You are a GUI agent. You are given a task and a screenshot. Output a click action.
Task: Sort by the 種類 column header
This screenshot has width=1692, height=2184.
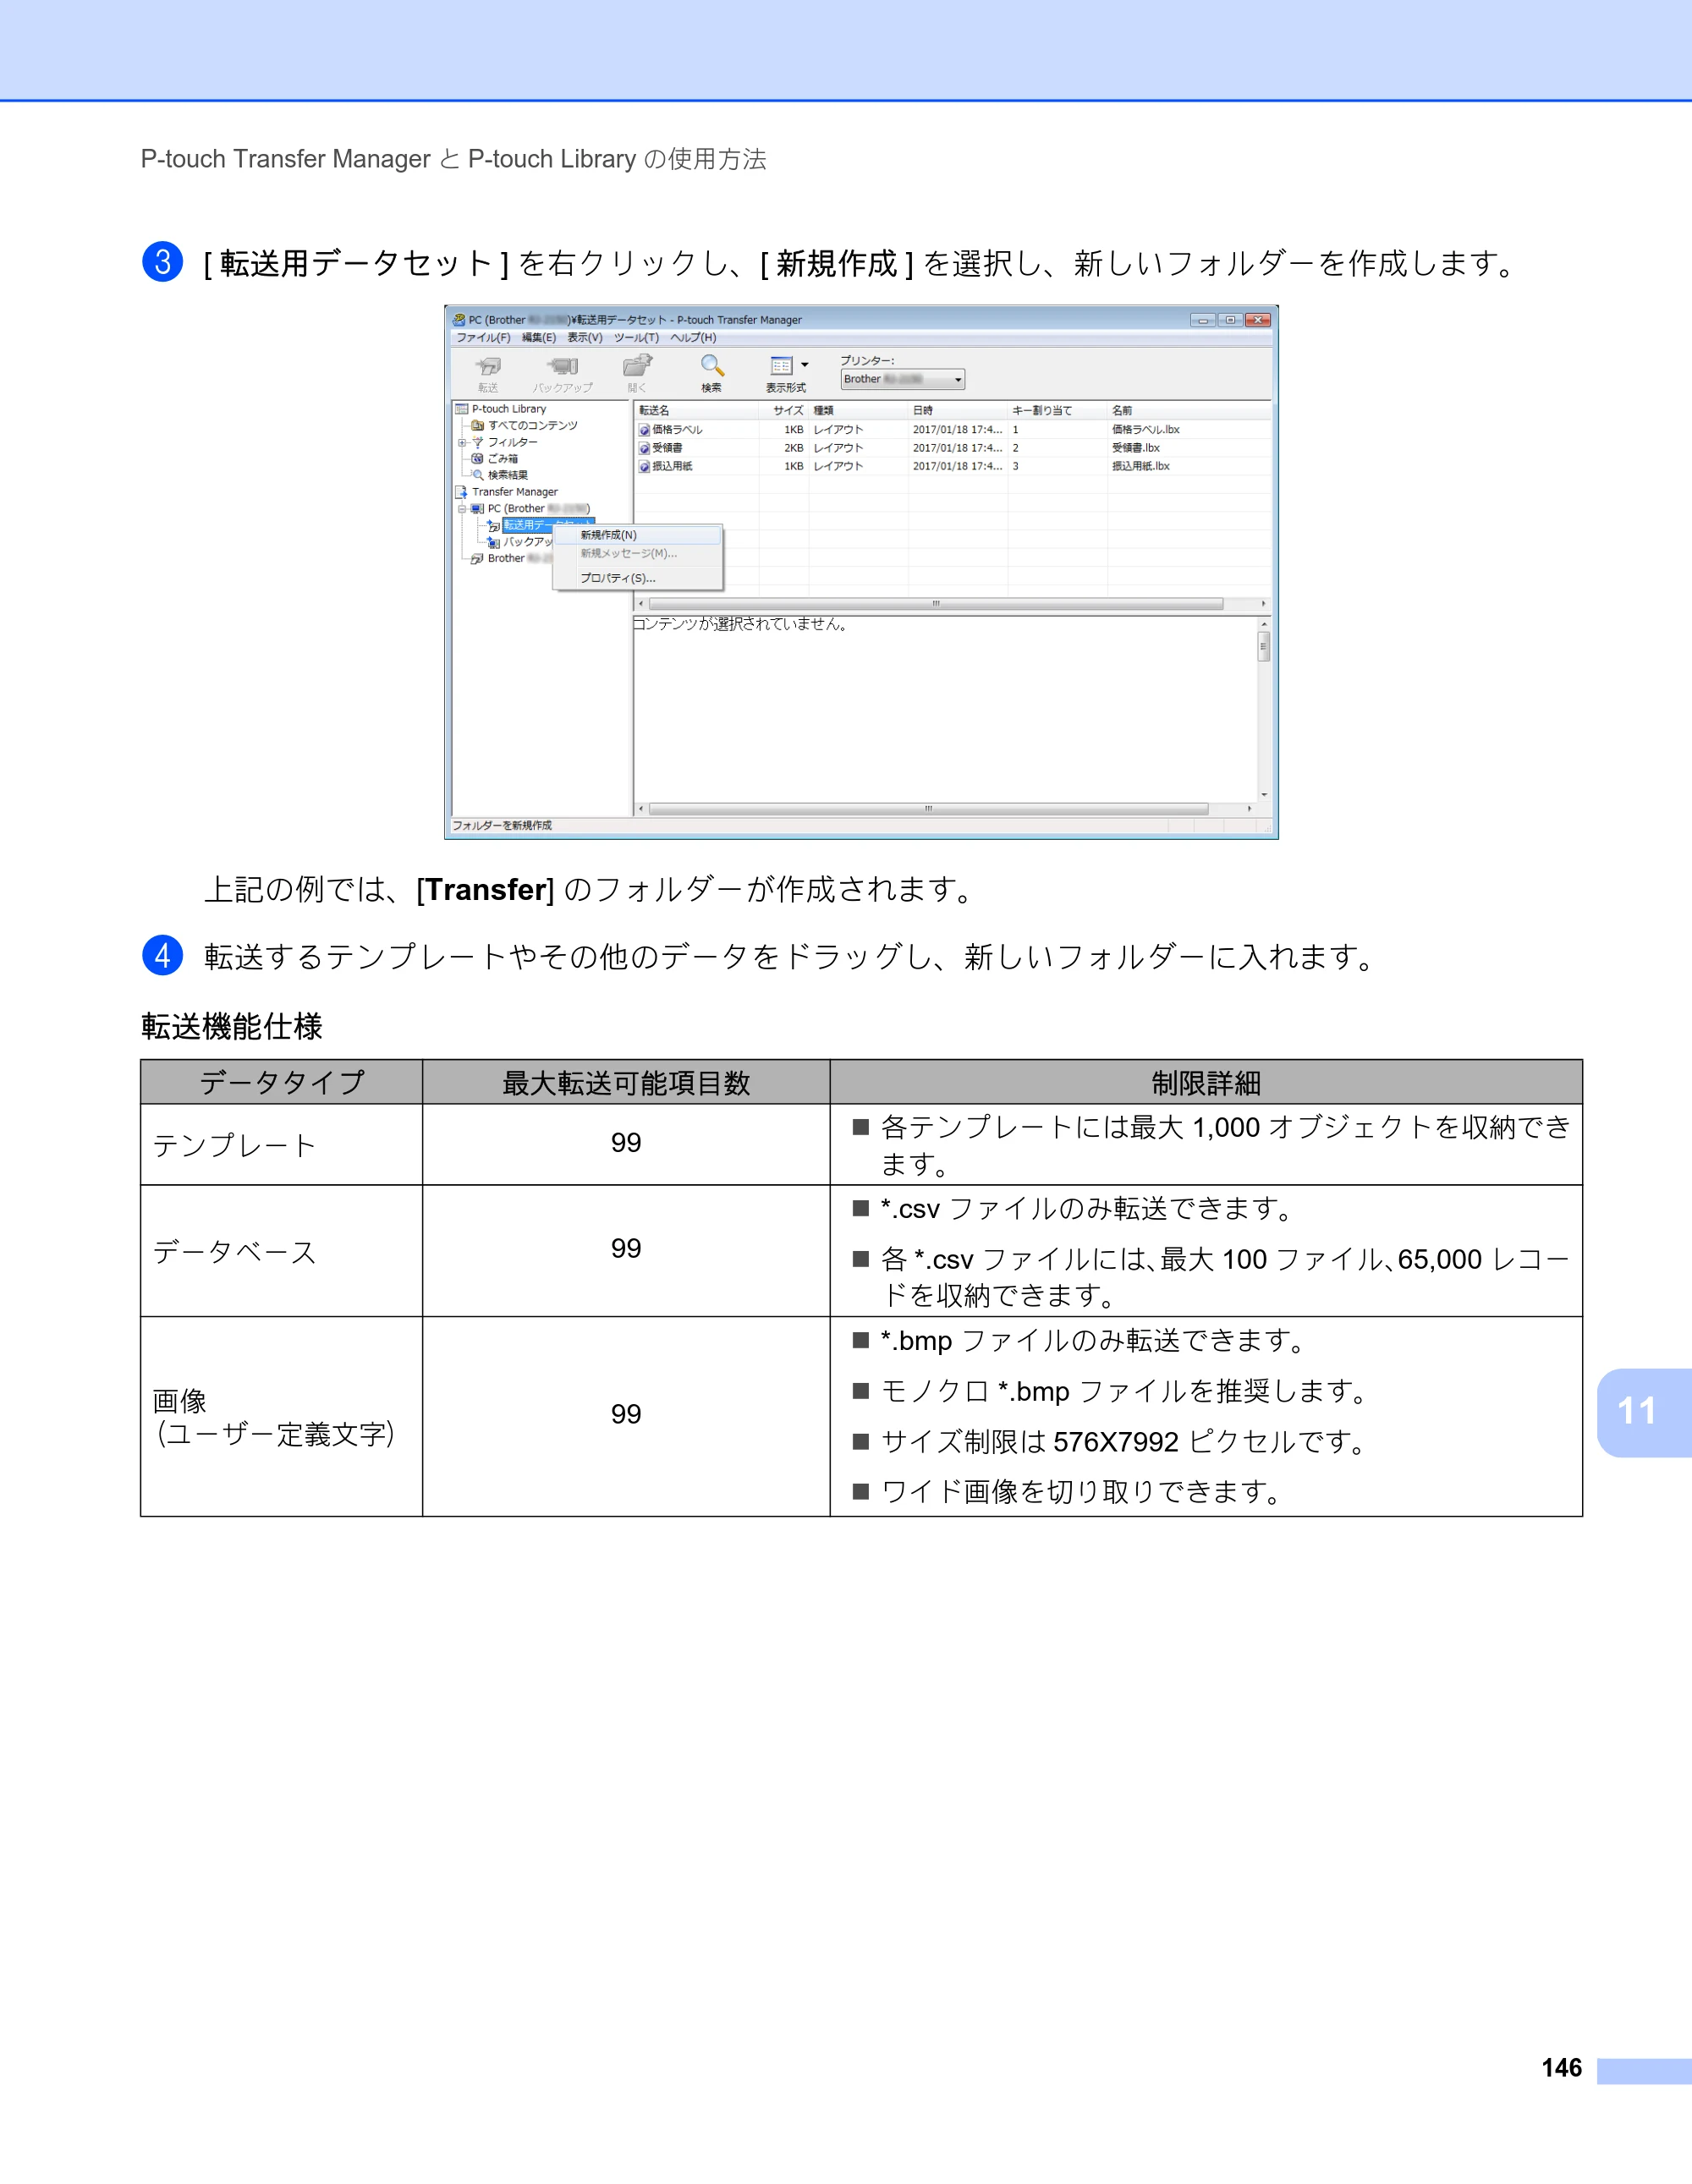858,411
